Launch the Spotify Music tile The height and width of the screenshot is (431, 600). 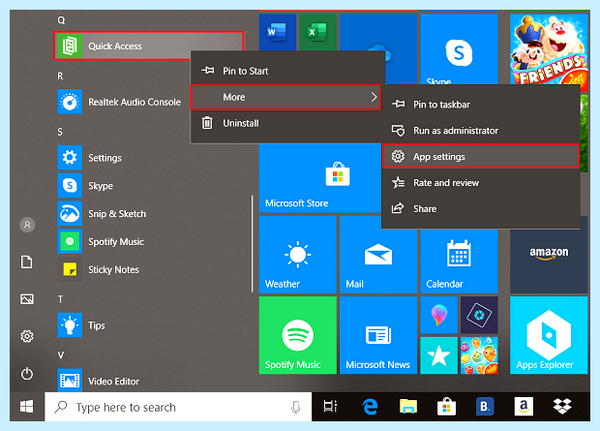[x=298, y=335]
